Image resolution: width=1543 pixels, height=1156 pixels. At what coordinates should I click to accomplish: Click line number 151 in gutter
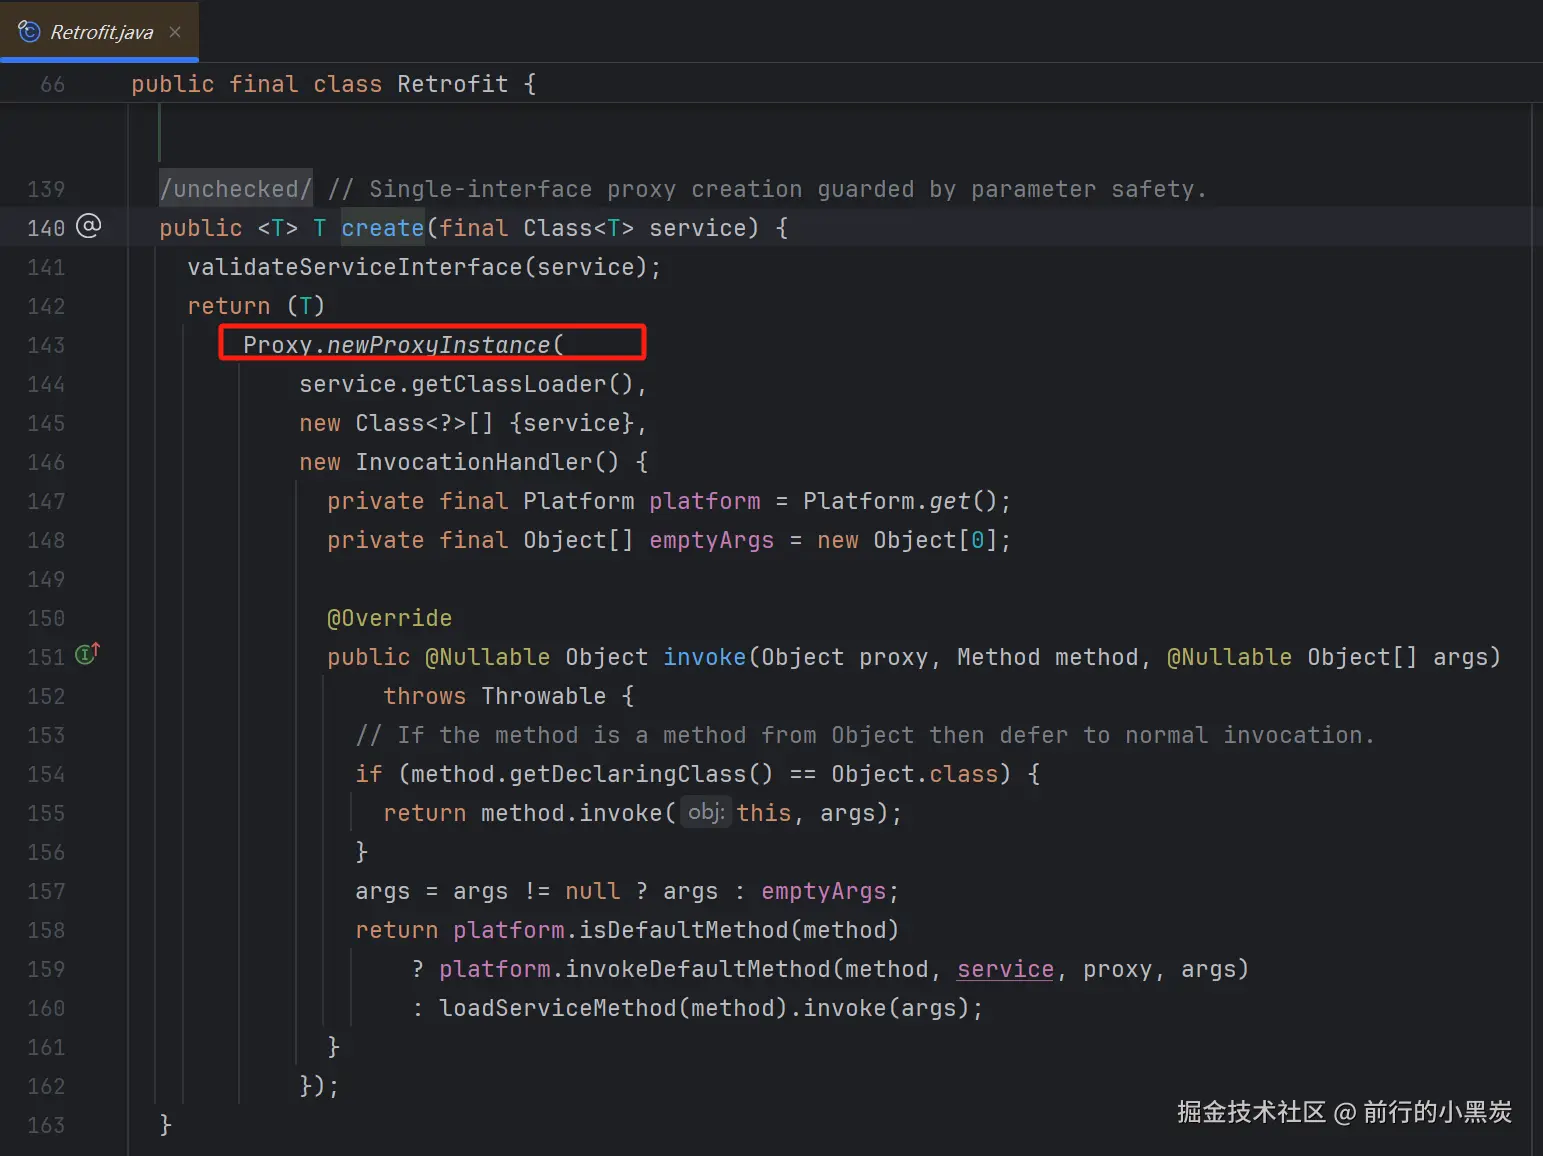(x=46, y=657)
